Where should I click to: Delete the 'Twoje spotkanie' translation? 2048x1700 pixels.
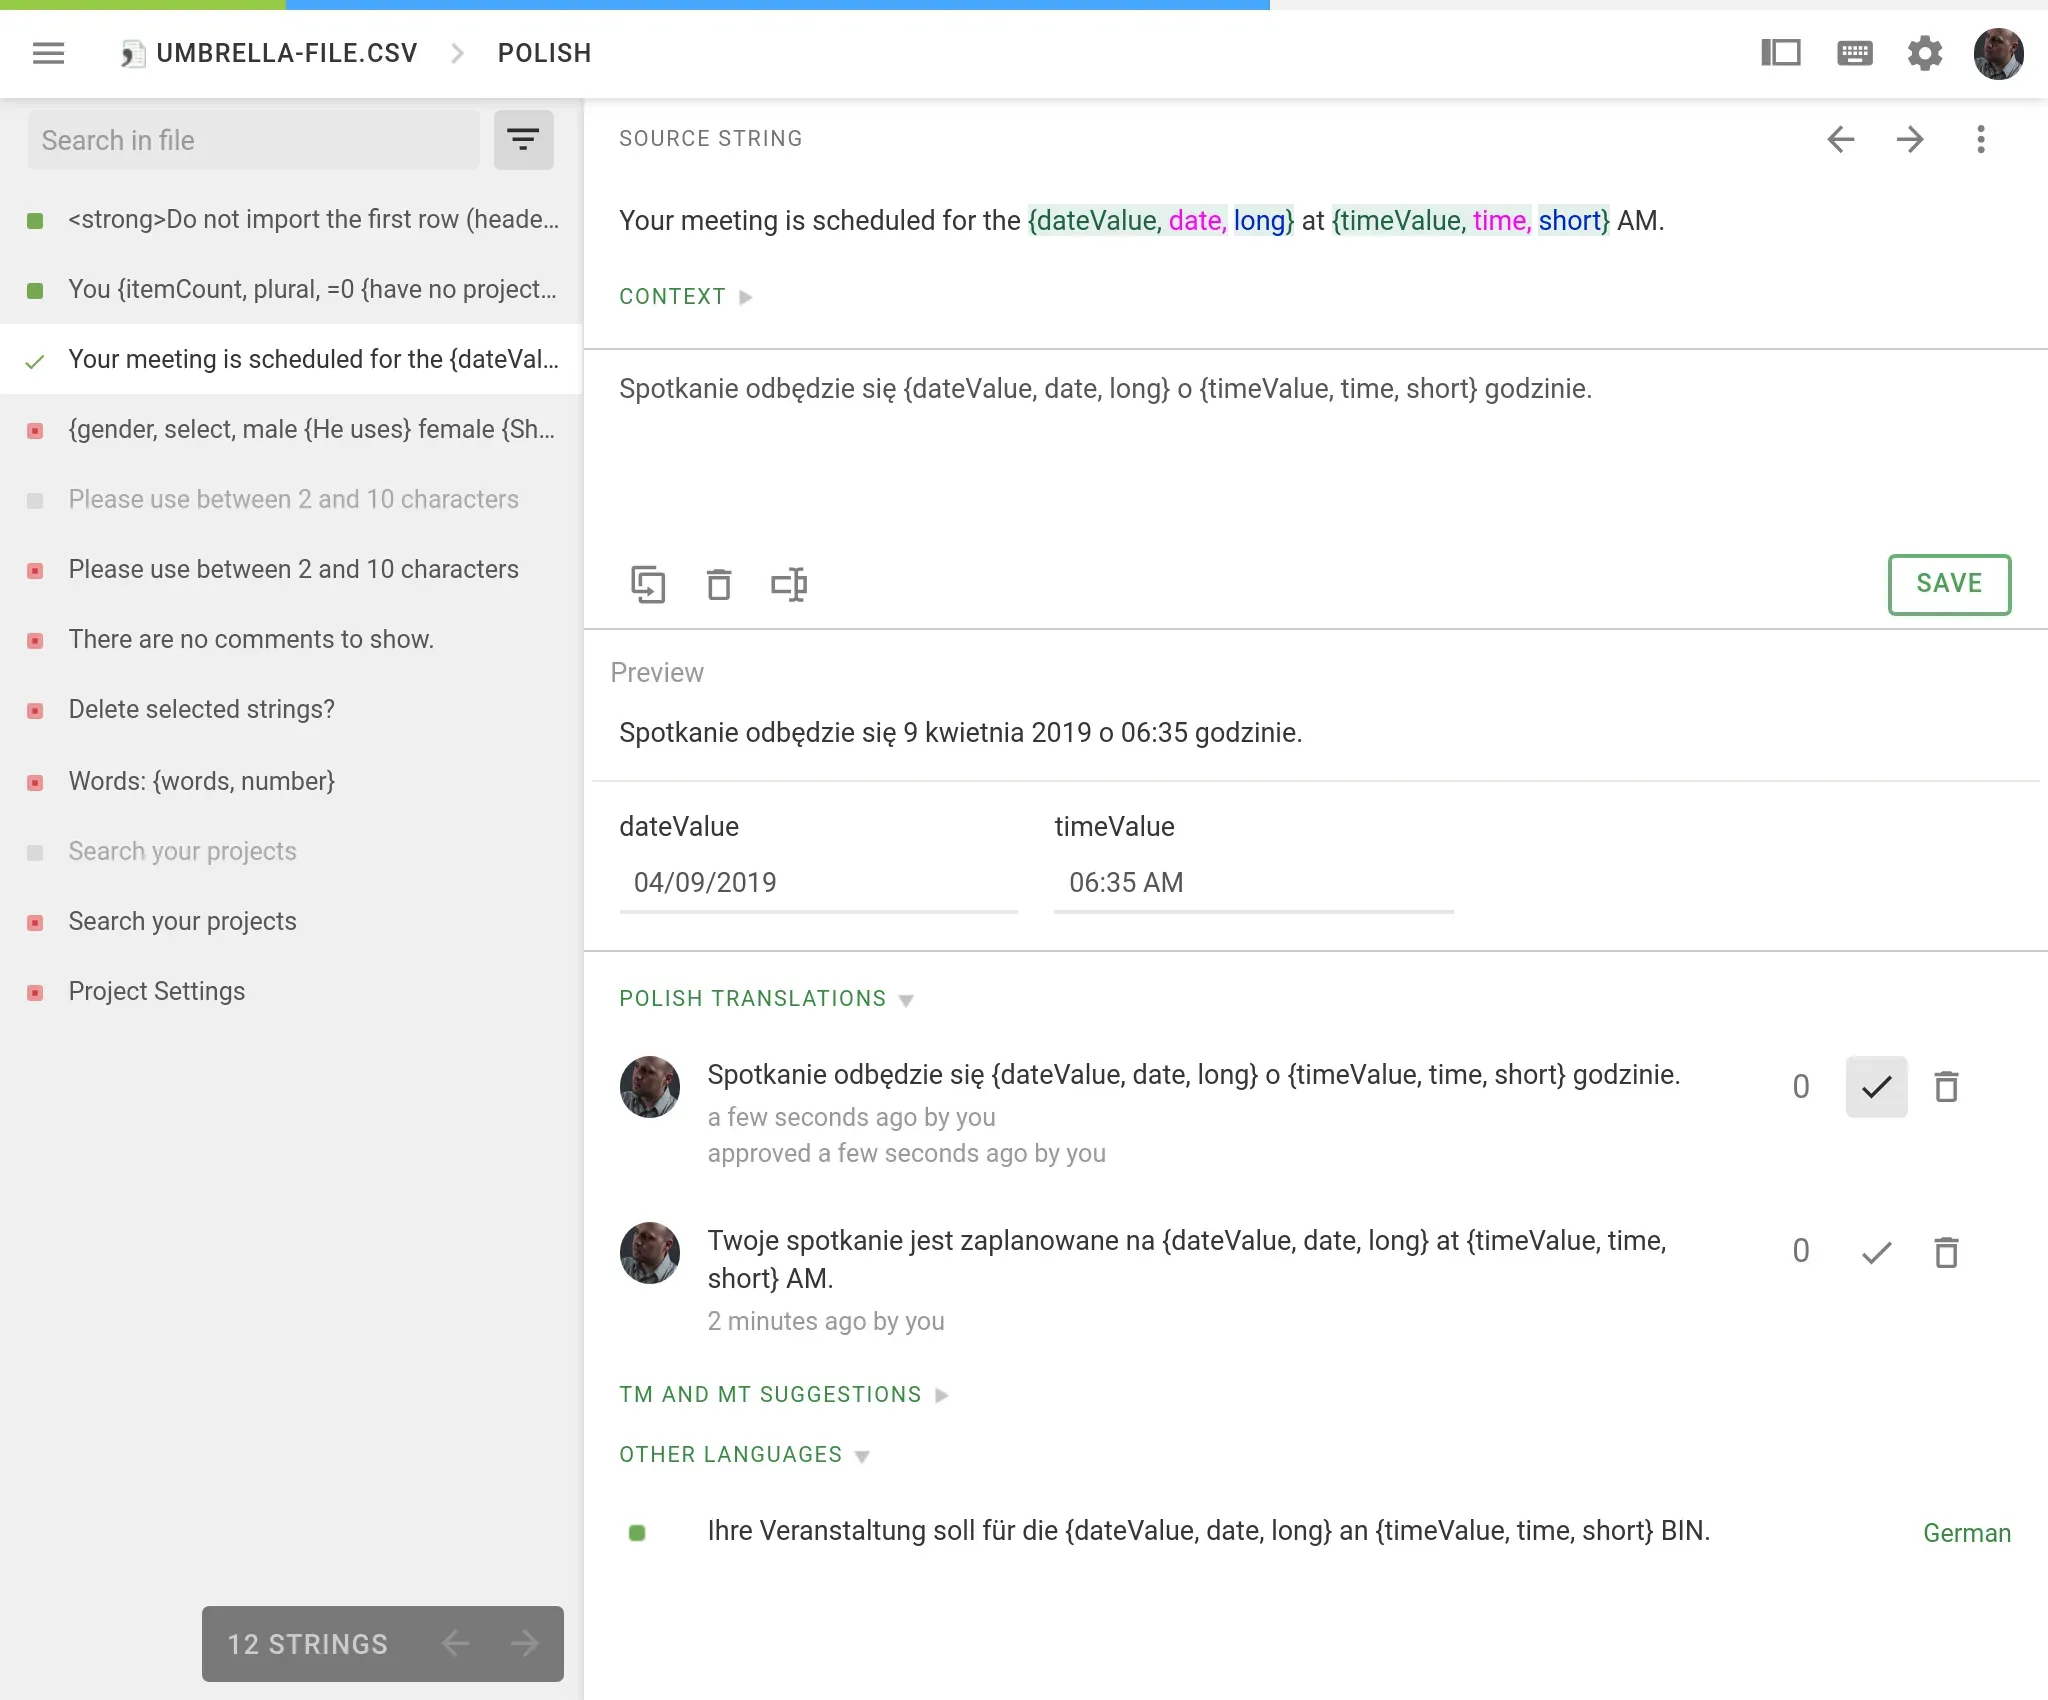coord(1946,1252)
